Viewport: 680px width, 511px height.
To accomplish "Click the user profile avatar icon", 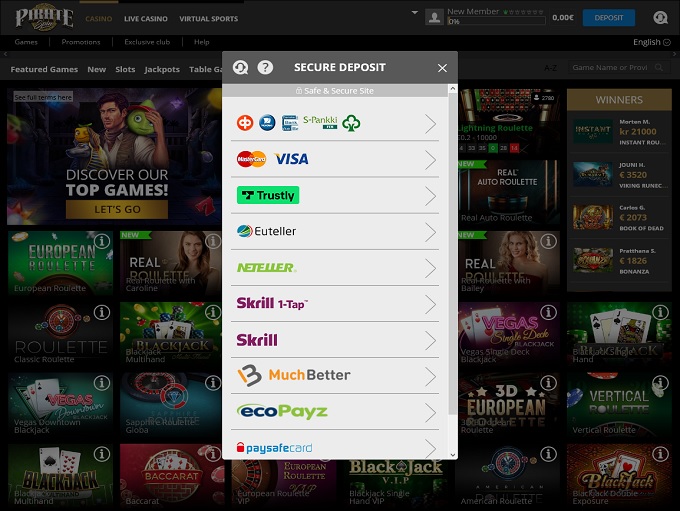I will 434,17.
